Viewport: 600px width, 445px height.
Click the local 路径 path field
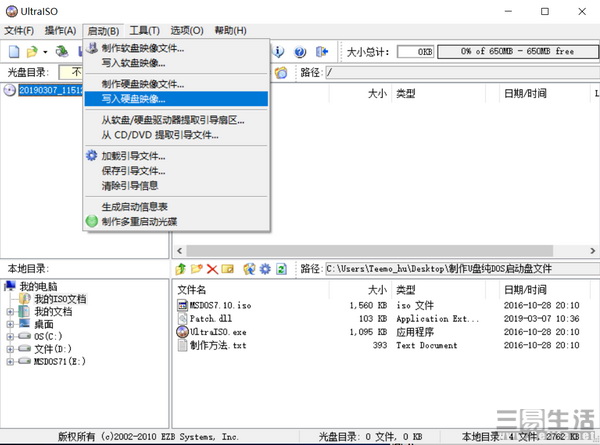[x=462, y=269]
